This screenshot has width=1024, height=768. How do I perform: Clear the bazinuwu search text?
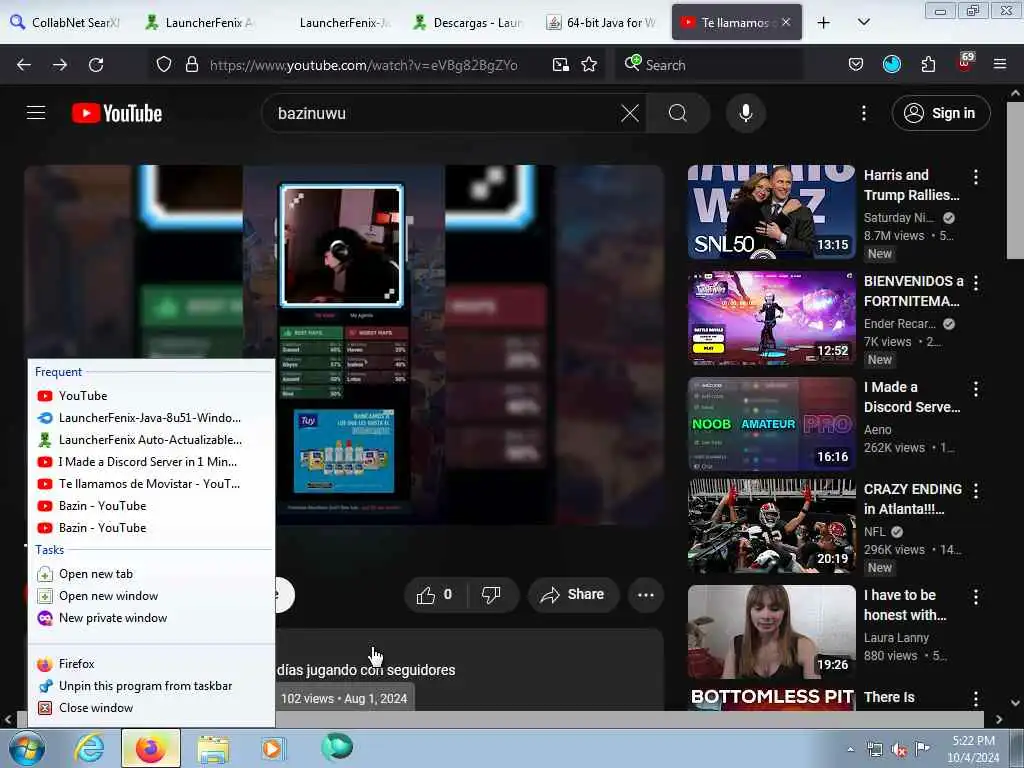tap(630, 113)
